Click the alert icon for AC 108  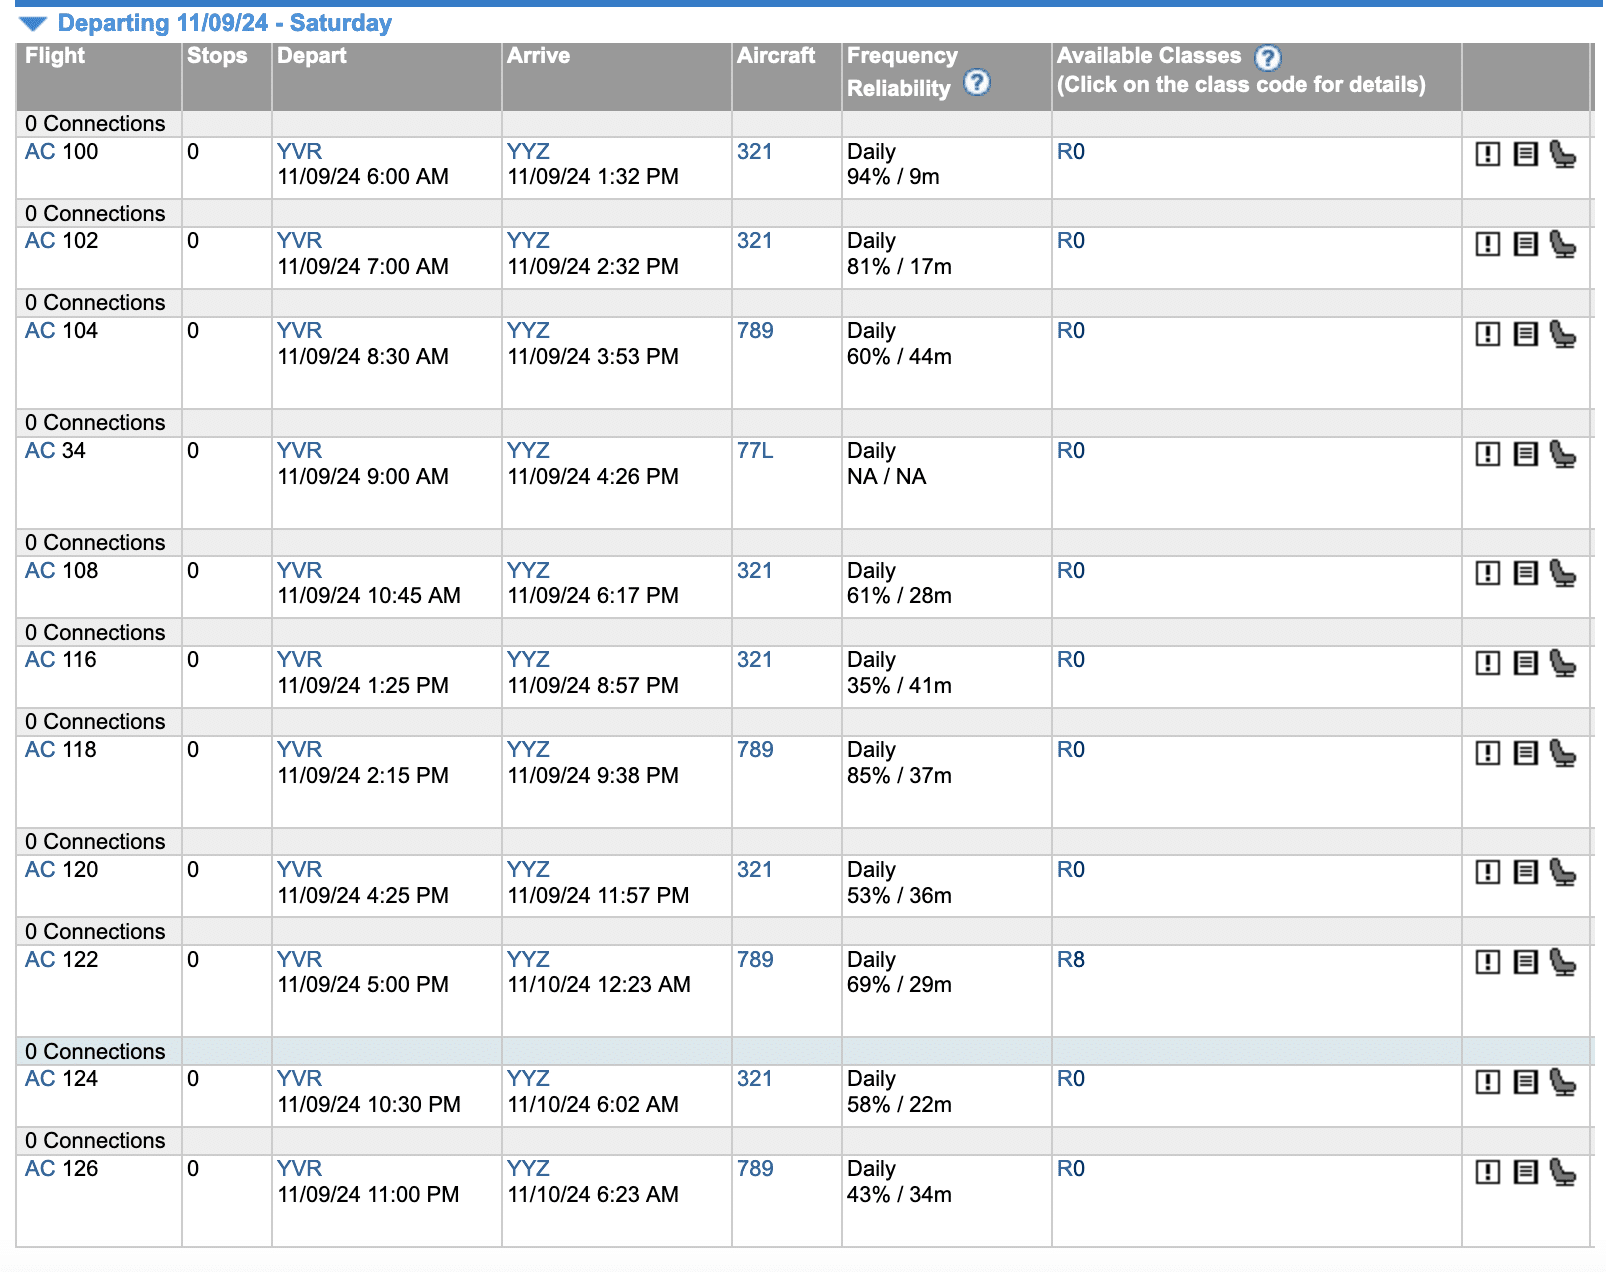tap(1488, 573)
